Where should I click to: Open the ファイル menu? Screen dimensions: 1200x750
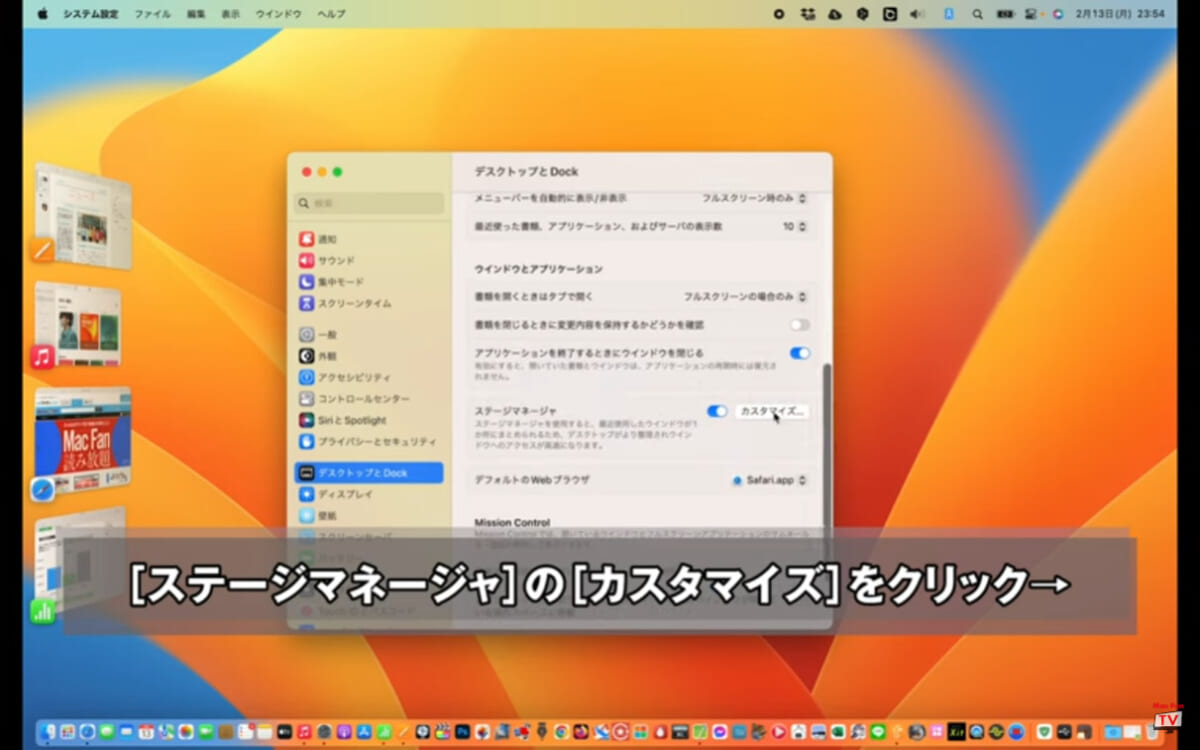(152, 15)
